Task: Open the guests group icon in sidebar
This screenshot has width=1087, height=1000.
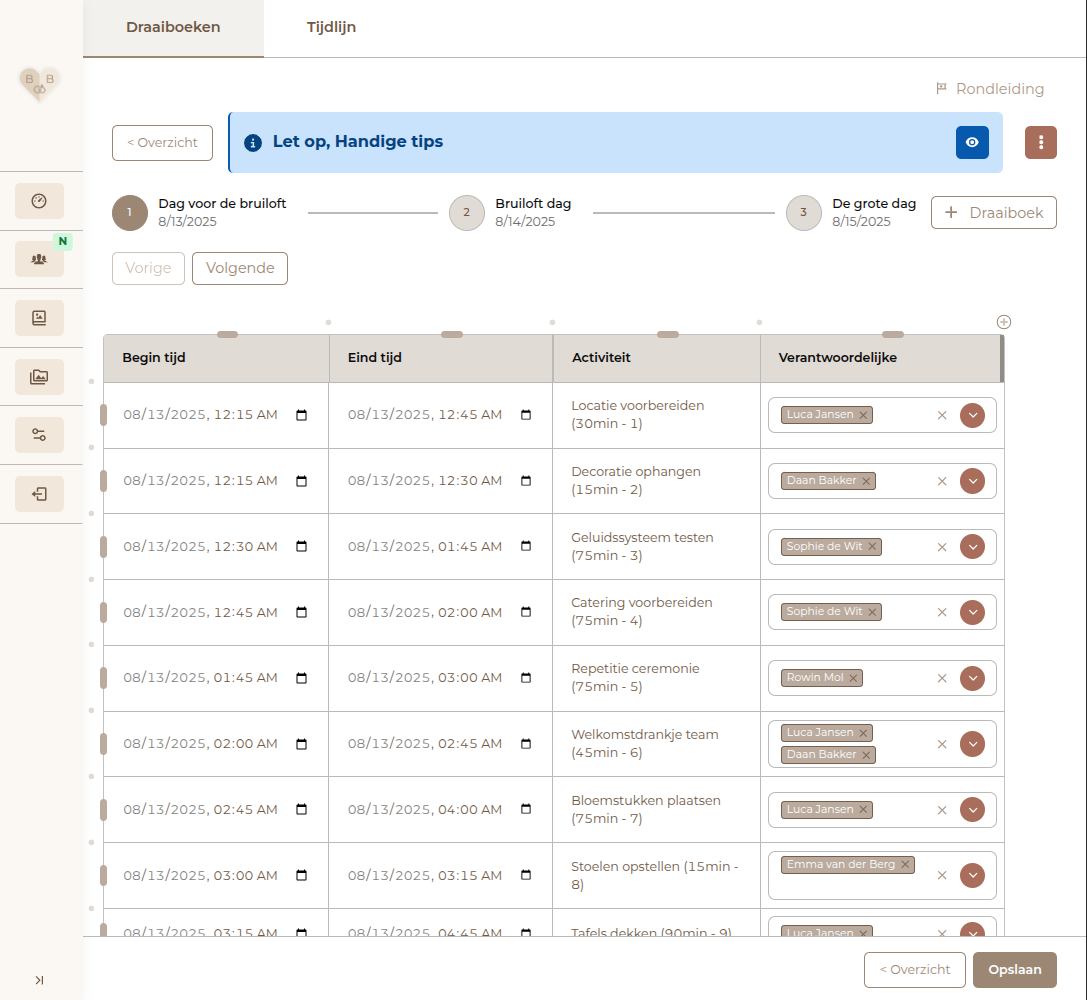Action: click(x=40, y=259)
